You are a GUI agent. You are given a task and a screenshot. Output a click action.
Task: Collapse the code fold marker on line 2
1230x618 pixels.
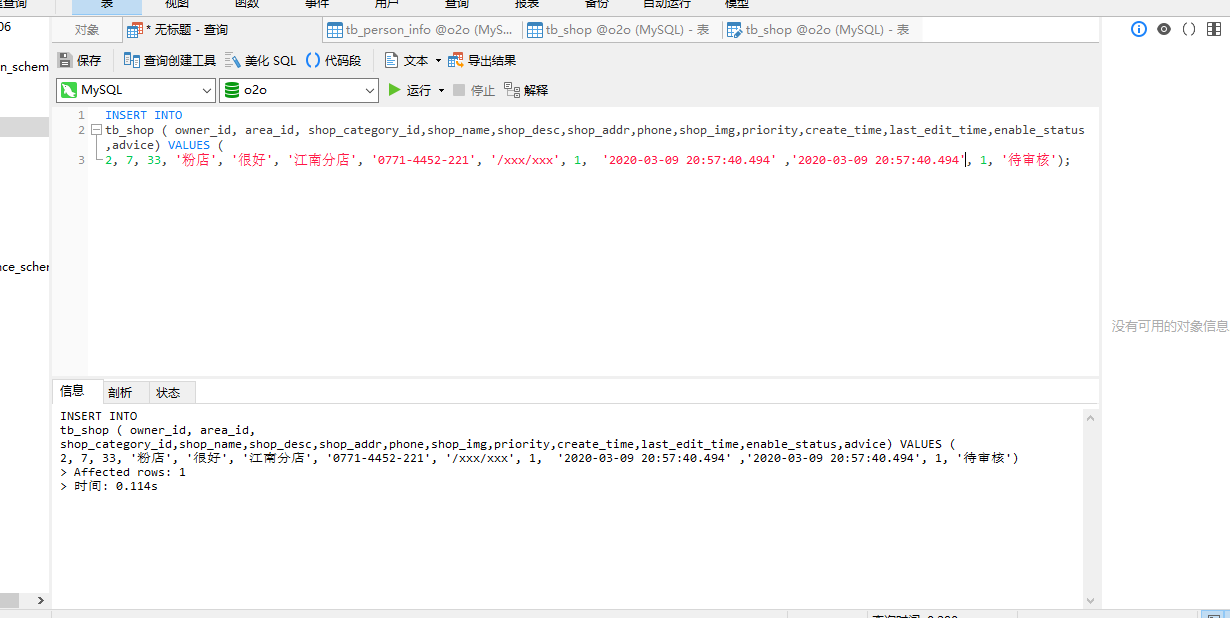tap(96, 130)
